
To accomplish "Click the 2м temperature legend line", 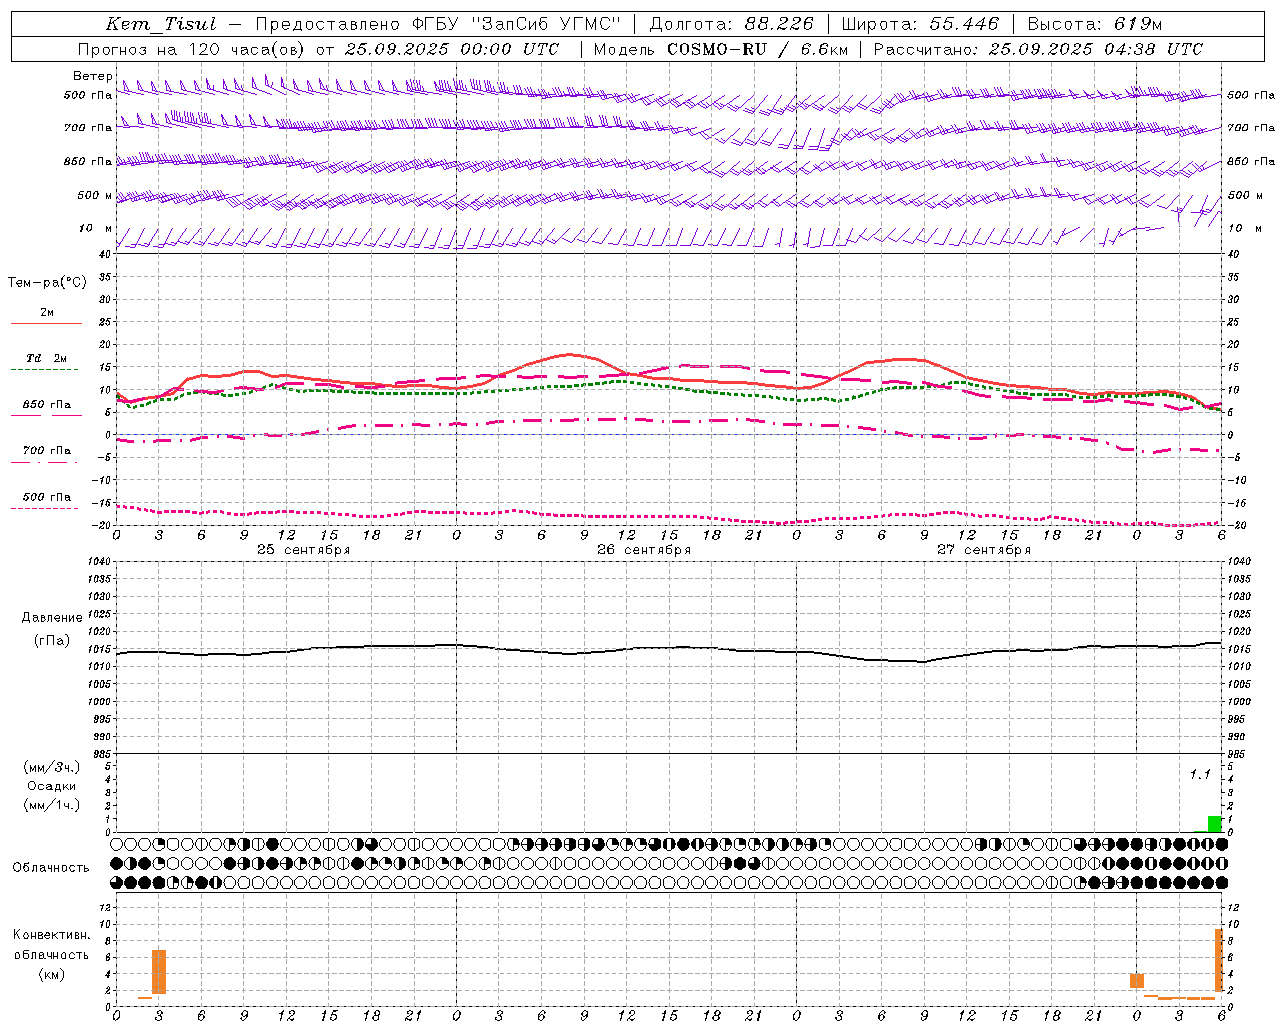I will [46, 323].
